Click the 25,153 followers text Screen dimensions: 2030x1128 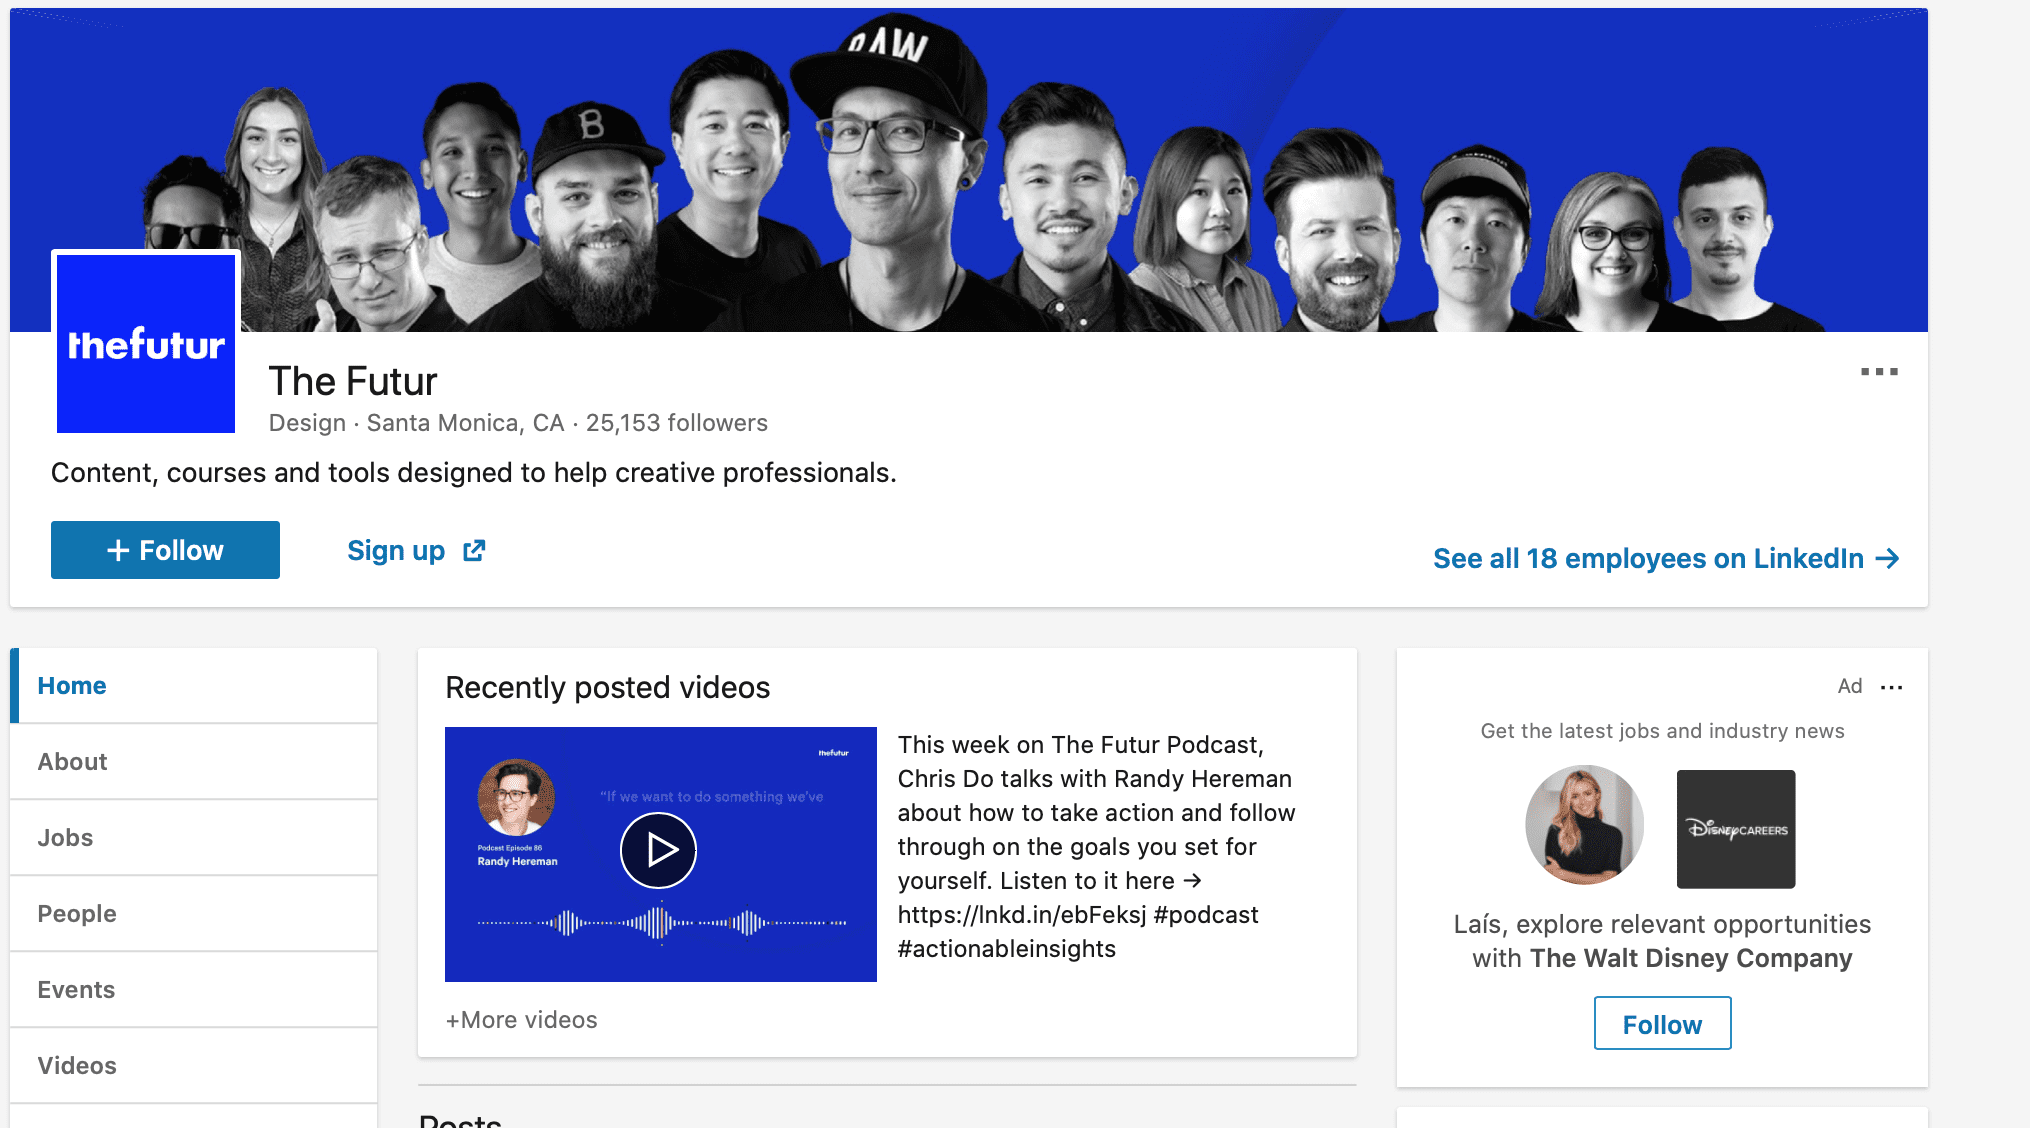pyautogui.click(x=677, y=423)
